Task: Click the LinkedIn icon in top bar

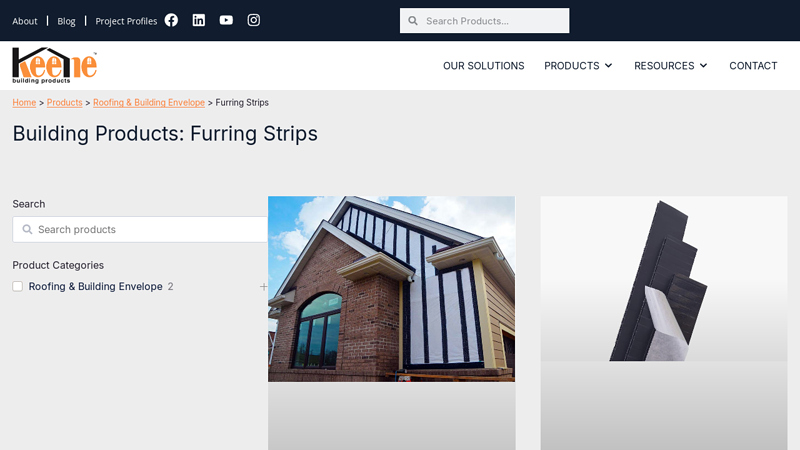Action: [199, 20]
